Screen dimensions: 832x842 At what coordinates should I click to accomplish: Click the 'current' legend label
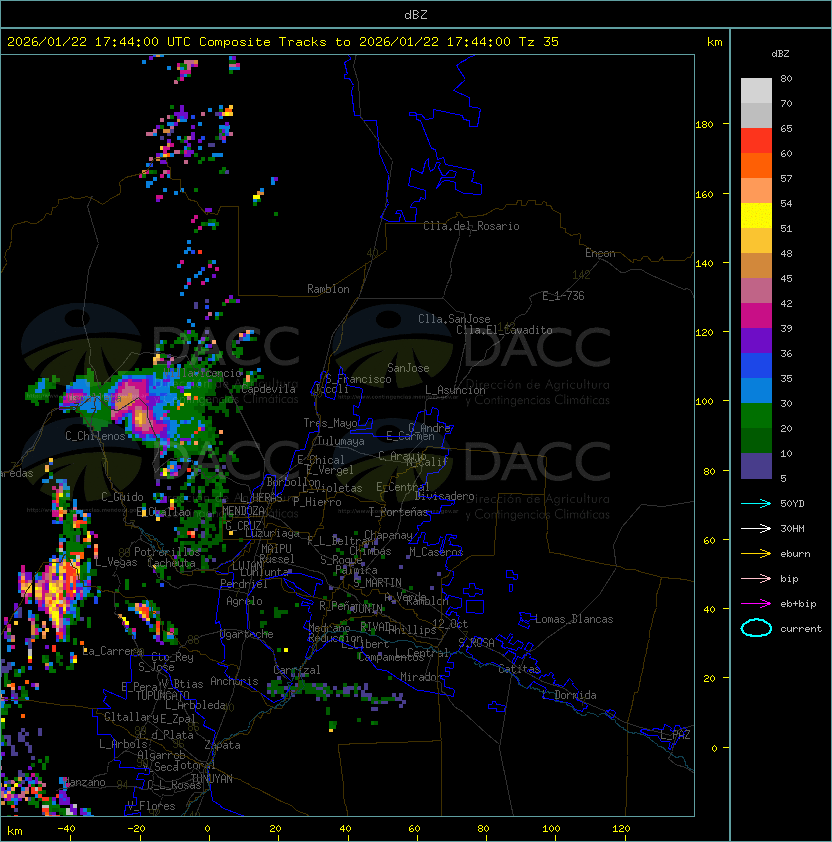tap(801, 629)
